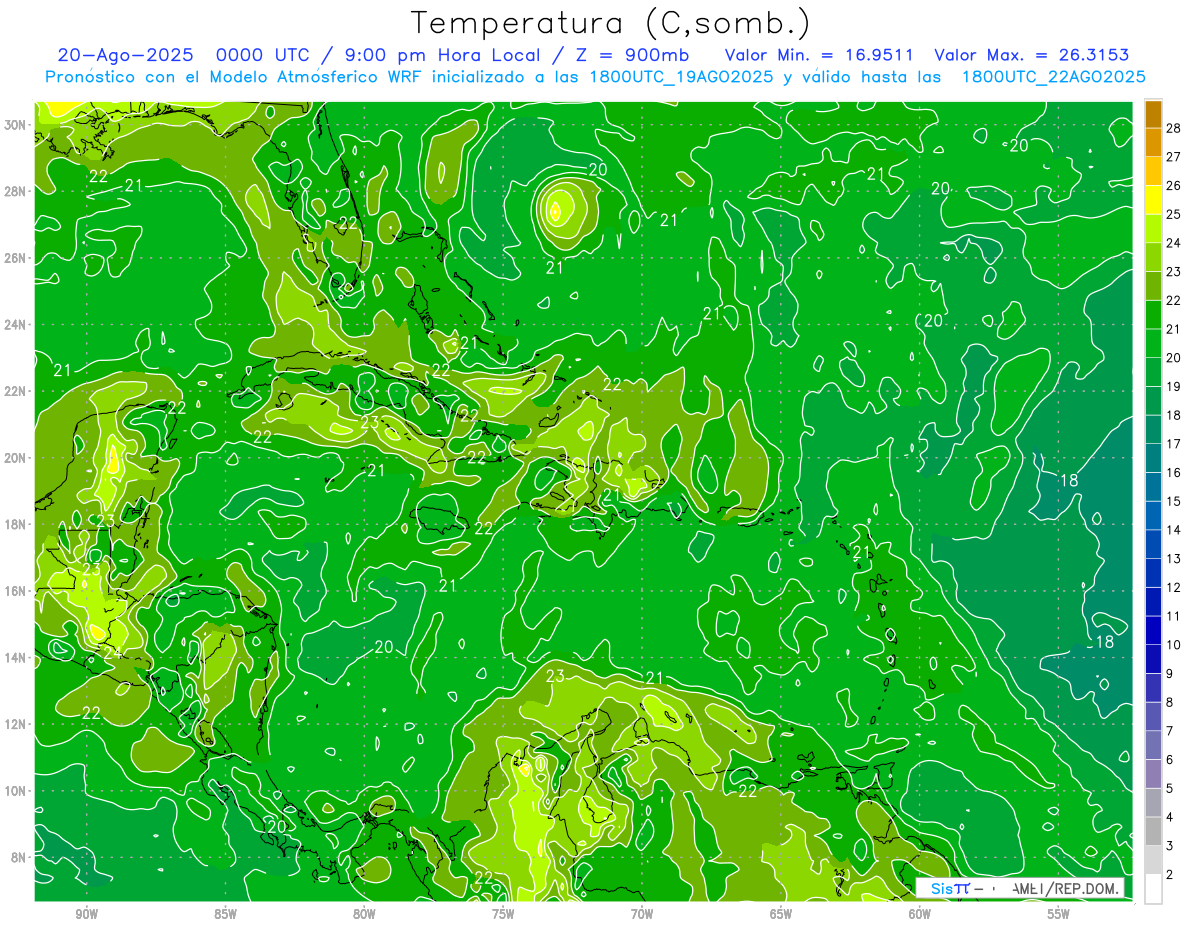Click the color scale label 17
The image size is (1200, 927).
pyautogui.click(x=1174, y=444)
